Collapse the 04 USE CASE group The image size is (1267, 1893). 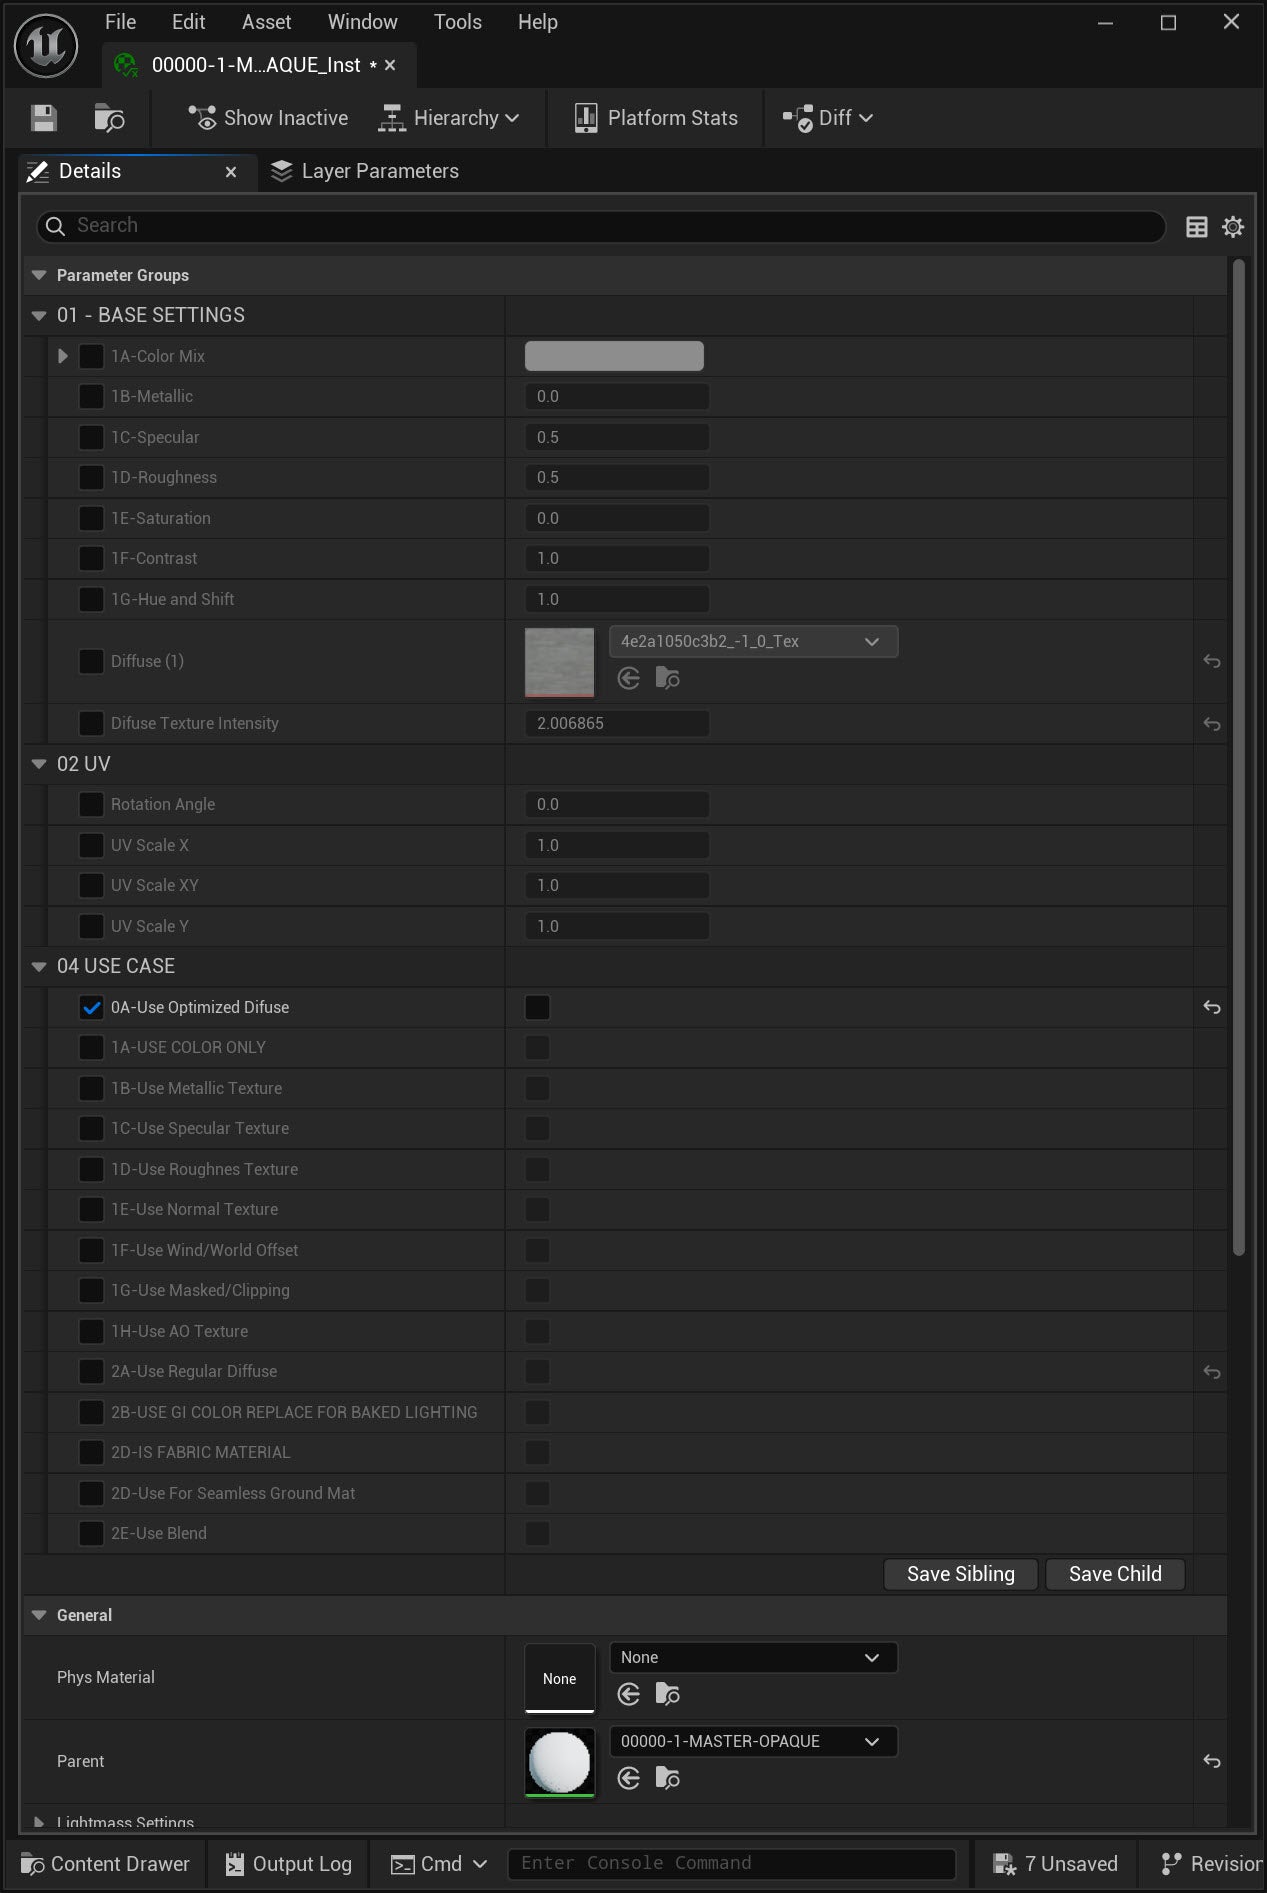[39, 967]
